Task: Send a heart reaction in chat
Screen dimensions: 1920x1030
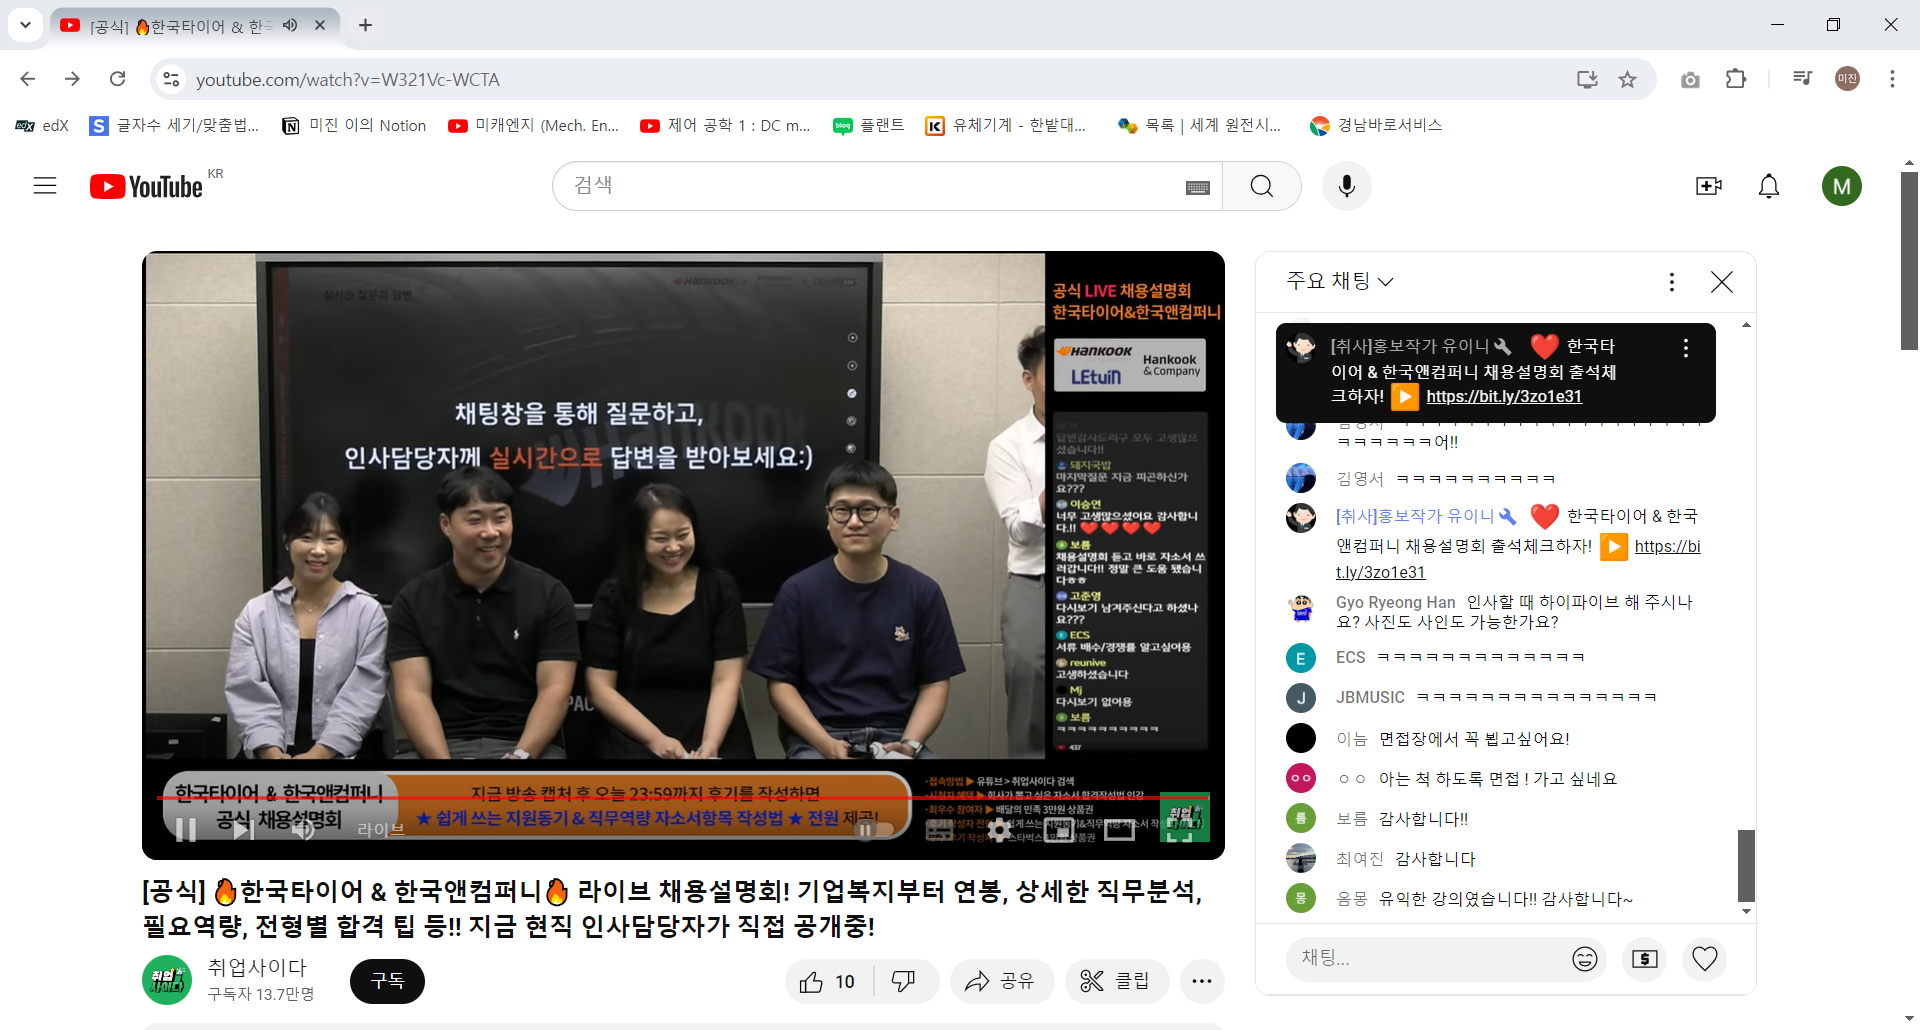Action: (1705, 959)
